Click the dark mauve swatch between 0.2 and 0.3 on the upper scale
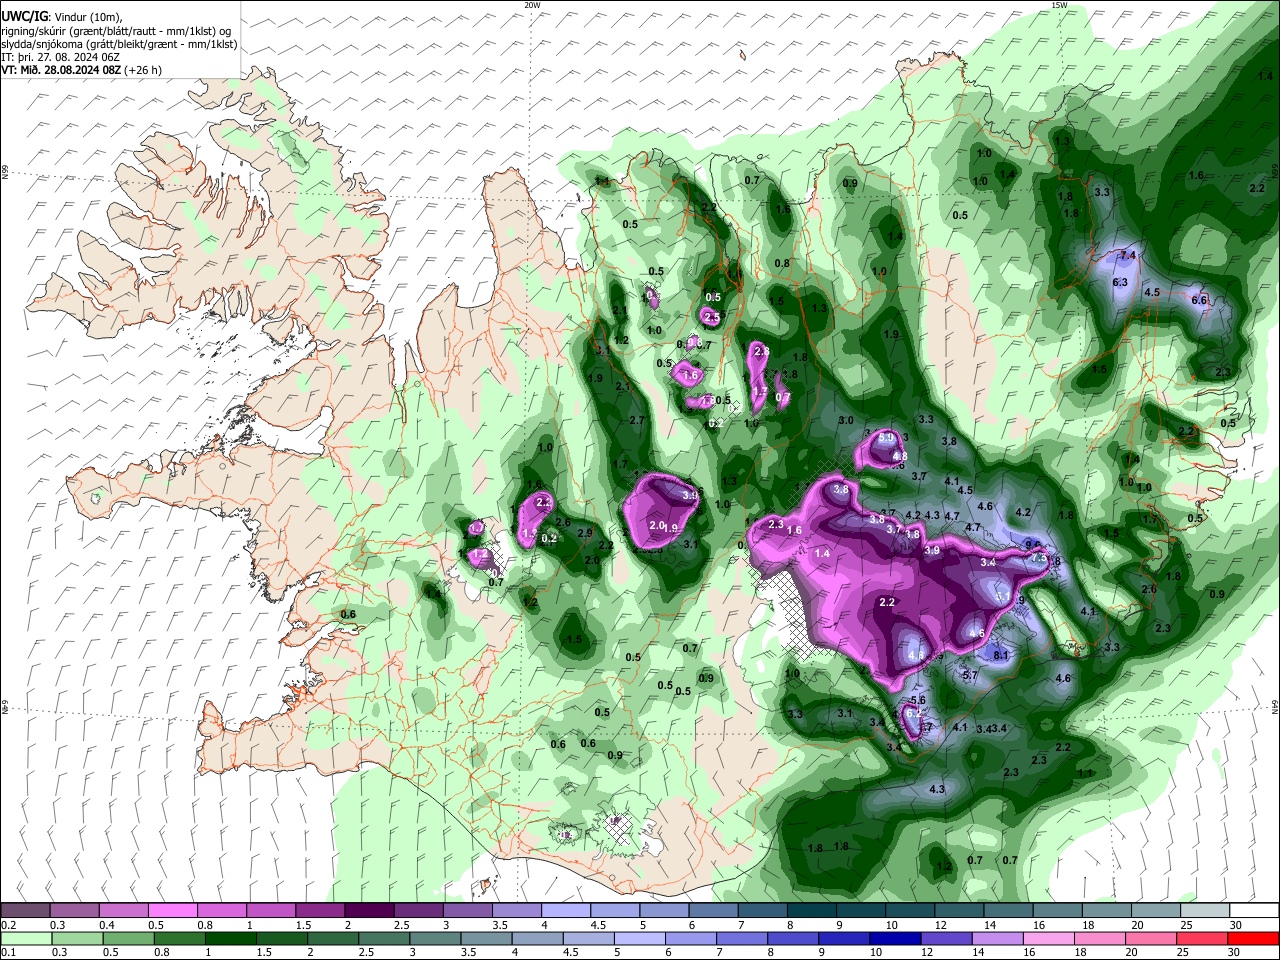 25,910
